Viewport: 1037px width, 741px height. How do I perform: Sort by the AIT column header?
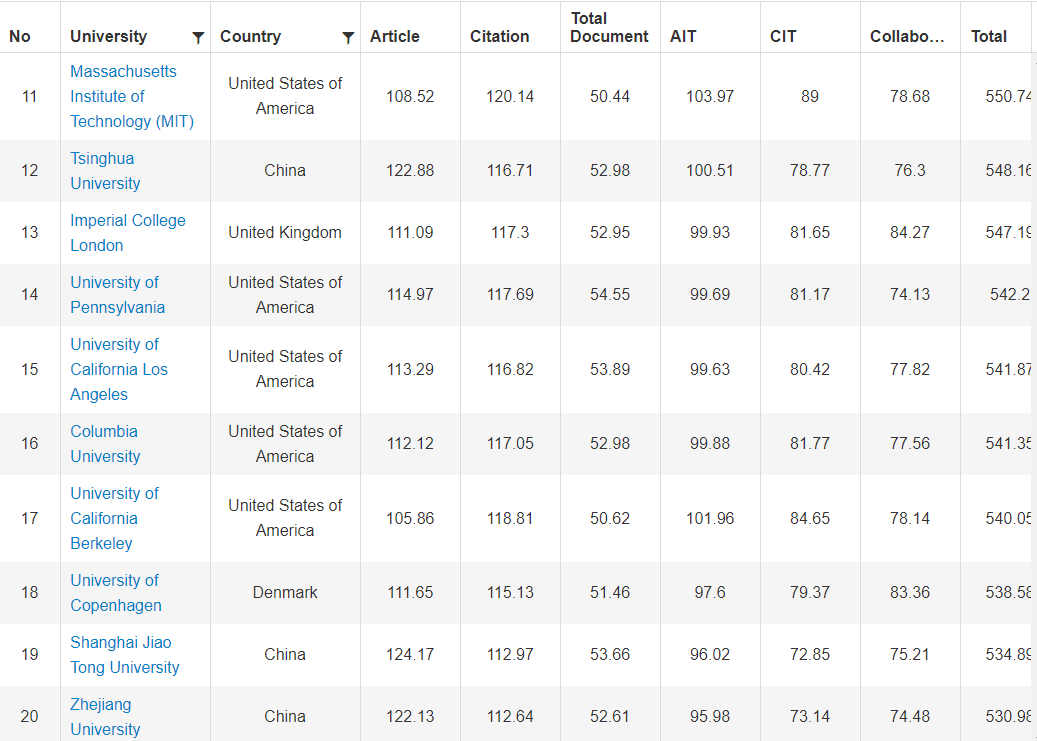pyautogui.click(x=683, y=36)
